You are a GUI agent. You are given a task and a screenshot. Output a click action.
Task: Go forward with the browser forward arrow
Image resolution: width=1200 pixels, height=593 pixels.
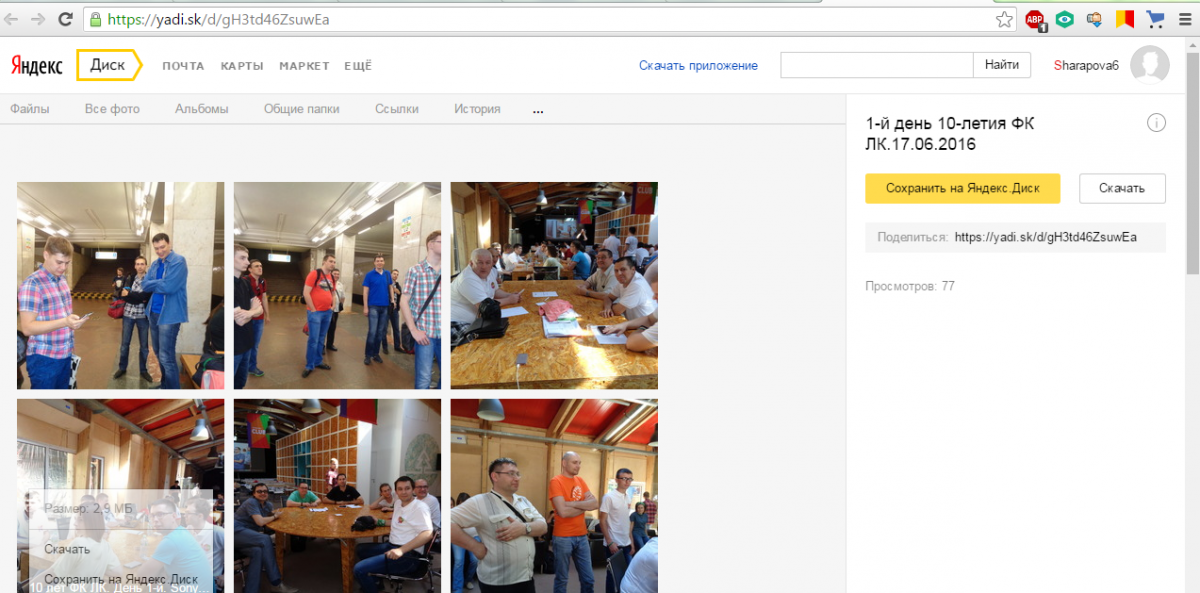(x=38, y=19)
